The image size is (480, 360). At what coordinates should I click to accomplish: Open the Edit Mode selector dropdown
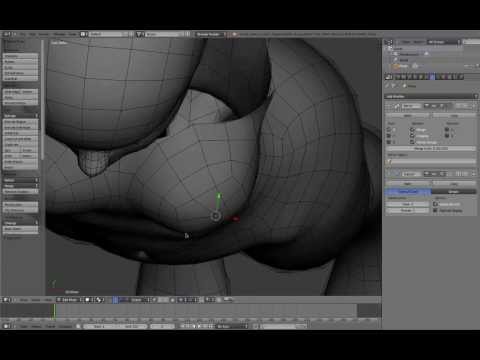pos(70,300)
